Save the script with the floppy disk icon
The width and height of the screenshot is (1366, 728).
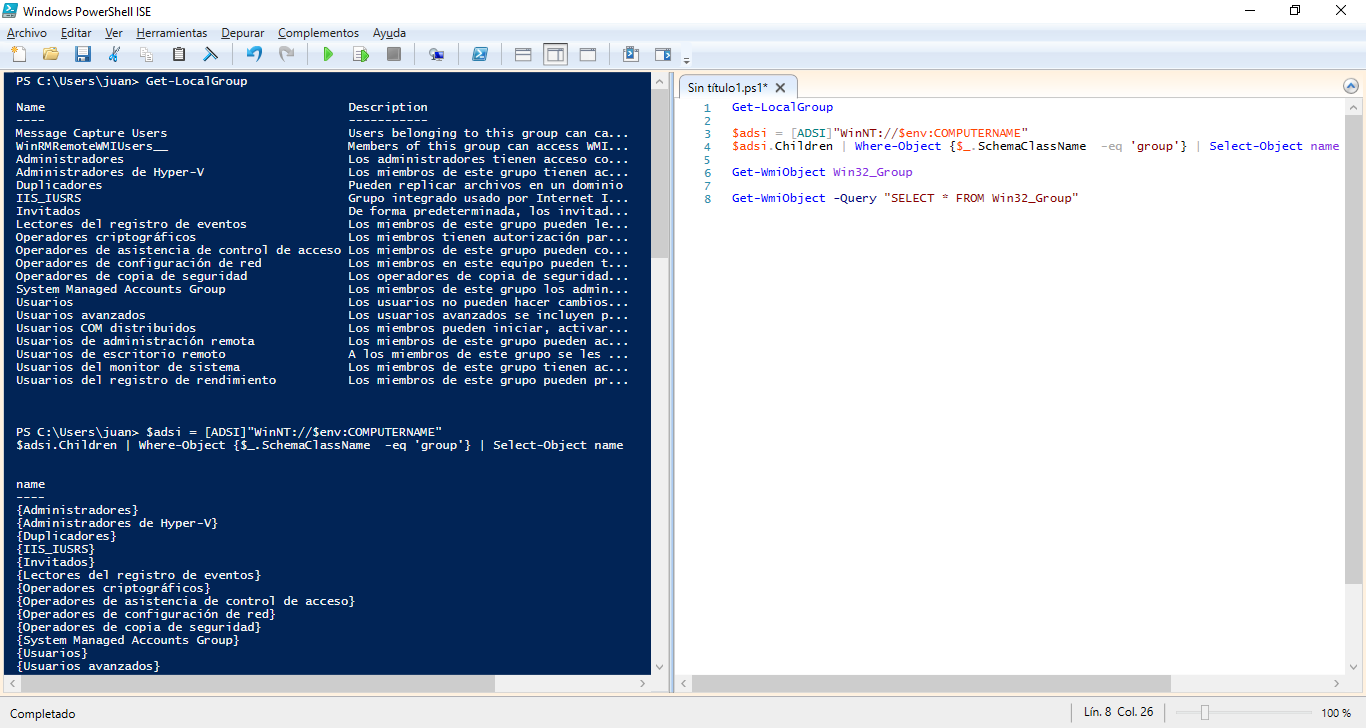(83, 54)
